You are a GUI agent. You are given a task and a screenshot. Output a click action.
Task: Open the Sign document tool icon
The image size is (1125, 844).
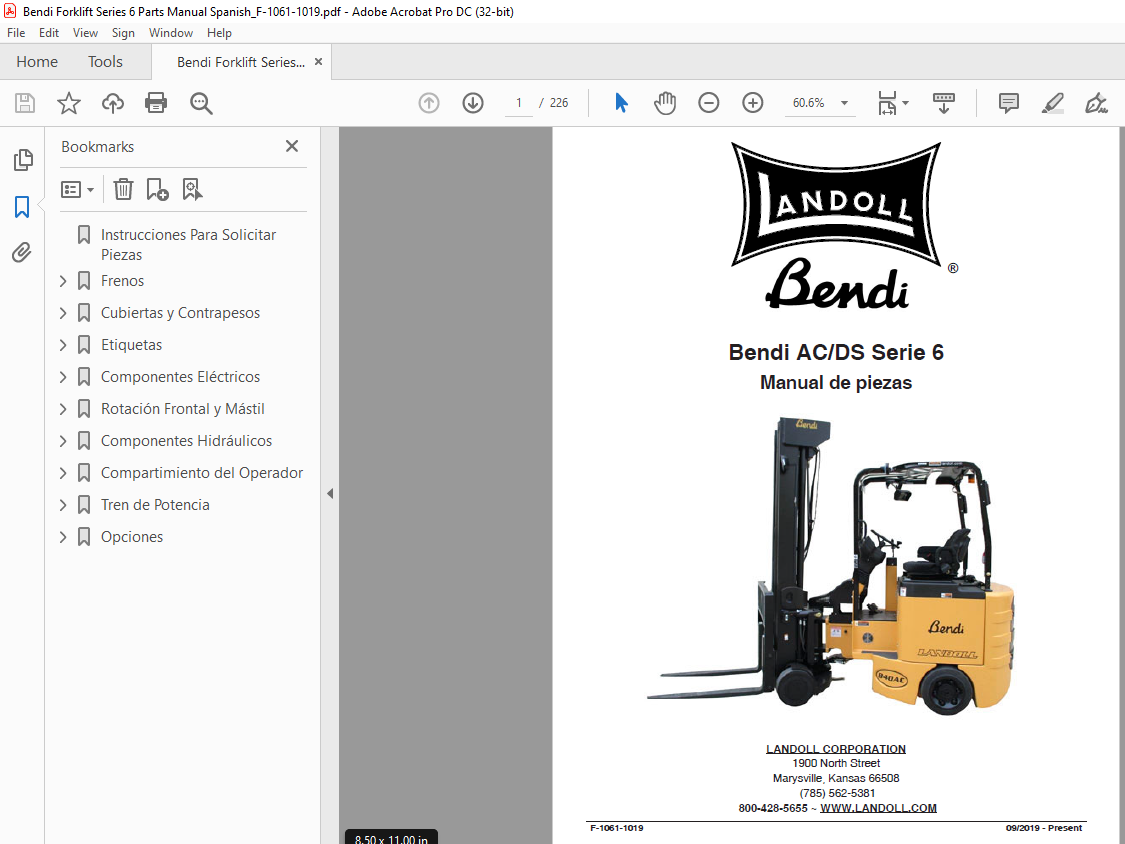(1096, 103)
